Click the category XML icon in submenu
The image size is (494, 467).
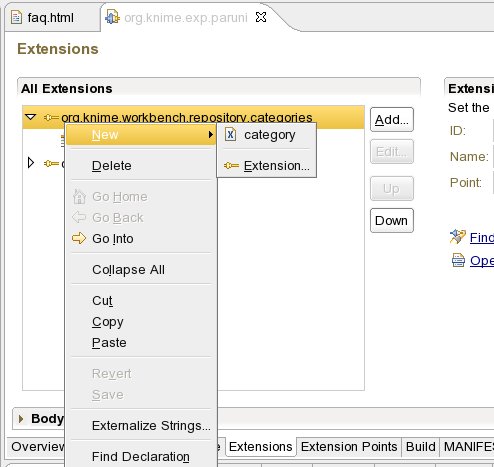230,135
